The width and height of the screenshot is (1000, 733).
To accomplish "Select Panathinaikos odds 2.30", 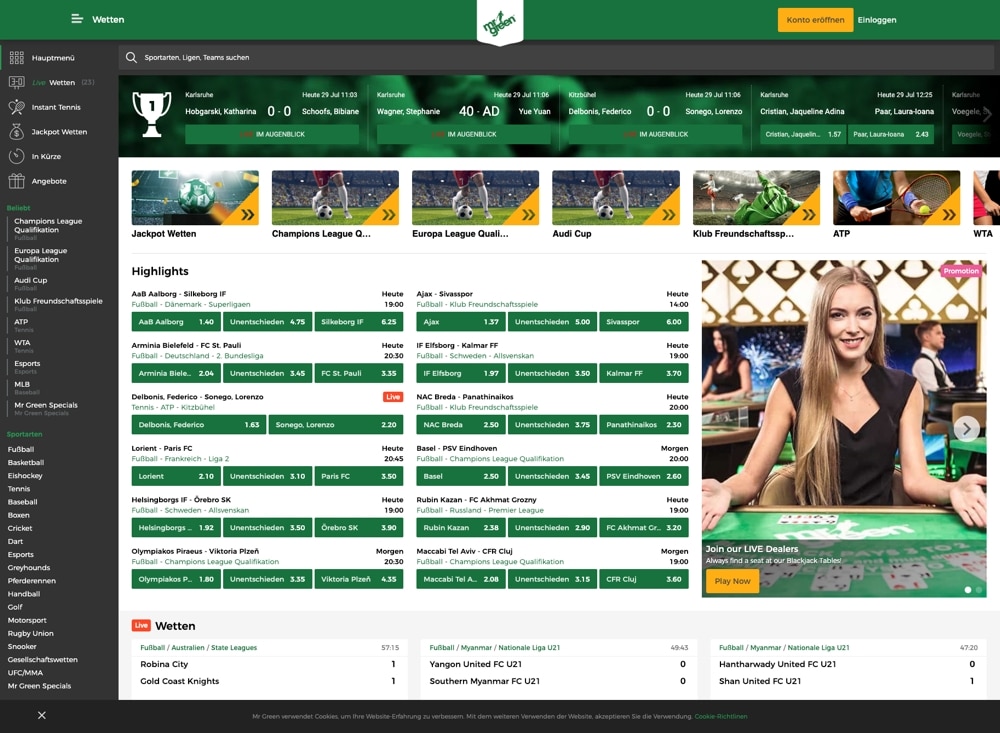I will (x=643, y=425).
